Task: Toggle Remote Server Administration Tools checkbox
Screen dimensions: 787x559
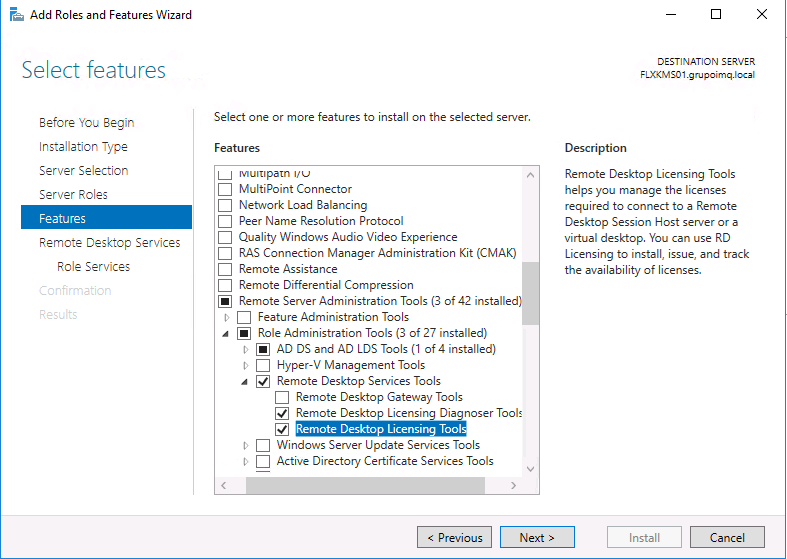Action: click(x=225, y=302)
